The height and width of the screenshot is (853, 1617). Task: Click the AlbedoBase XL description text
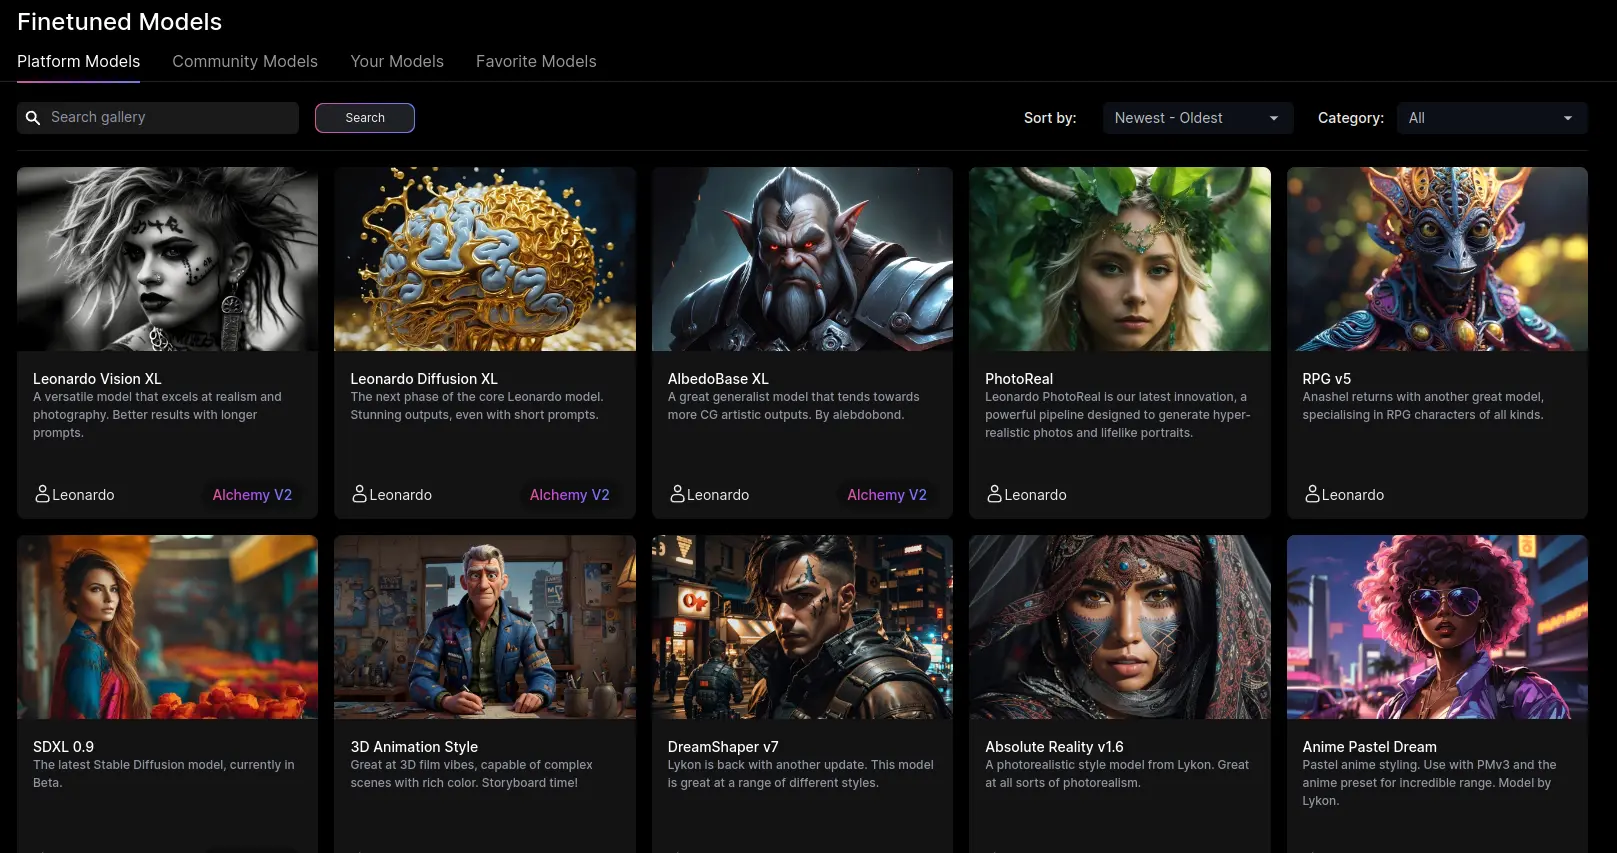[x=794, y=406]
